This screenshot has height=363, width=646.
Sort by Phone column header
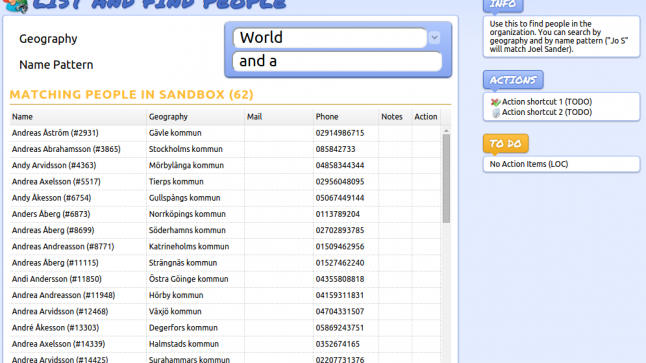[346, 117]
